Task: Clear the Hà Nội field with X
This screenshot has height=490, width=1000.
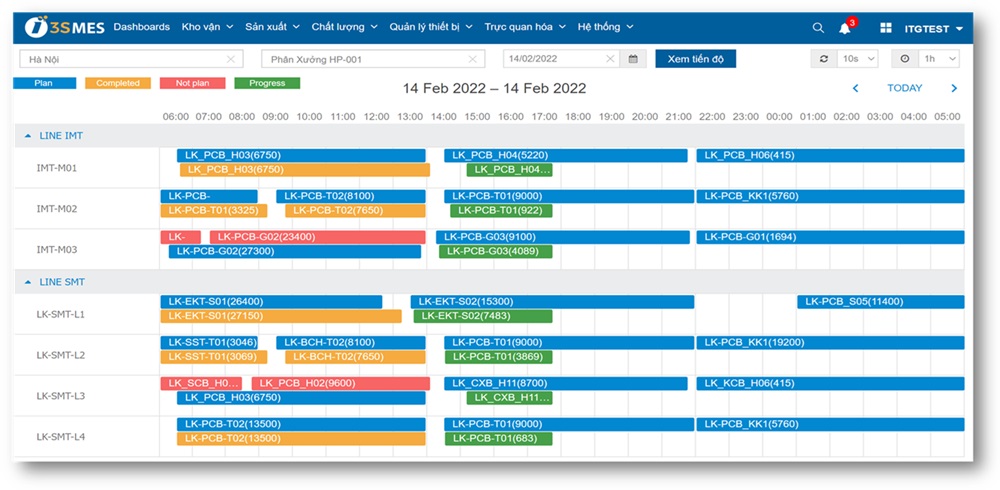Action: [231, 59]
